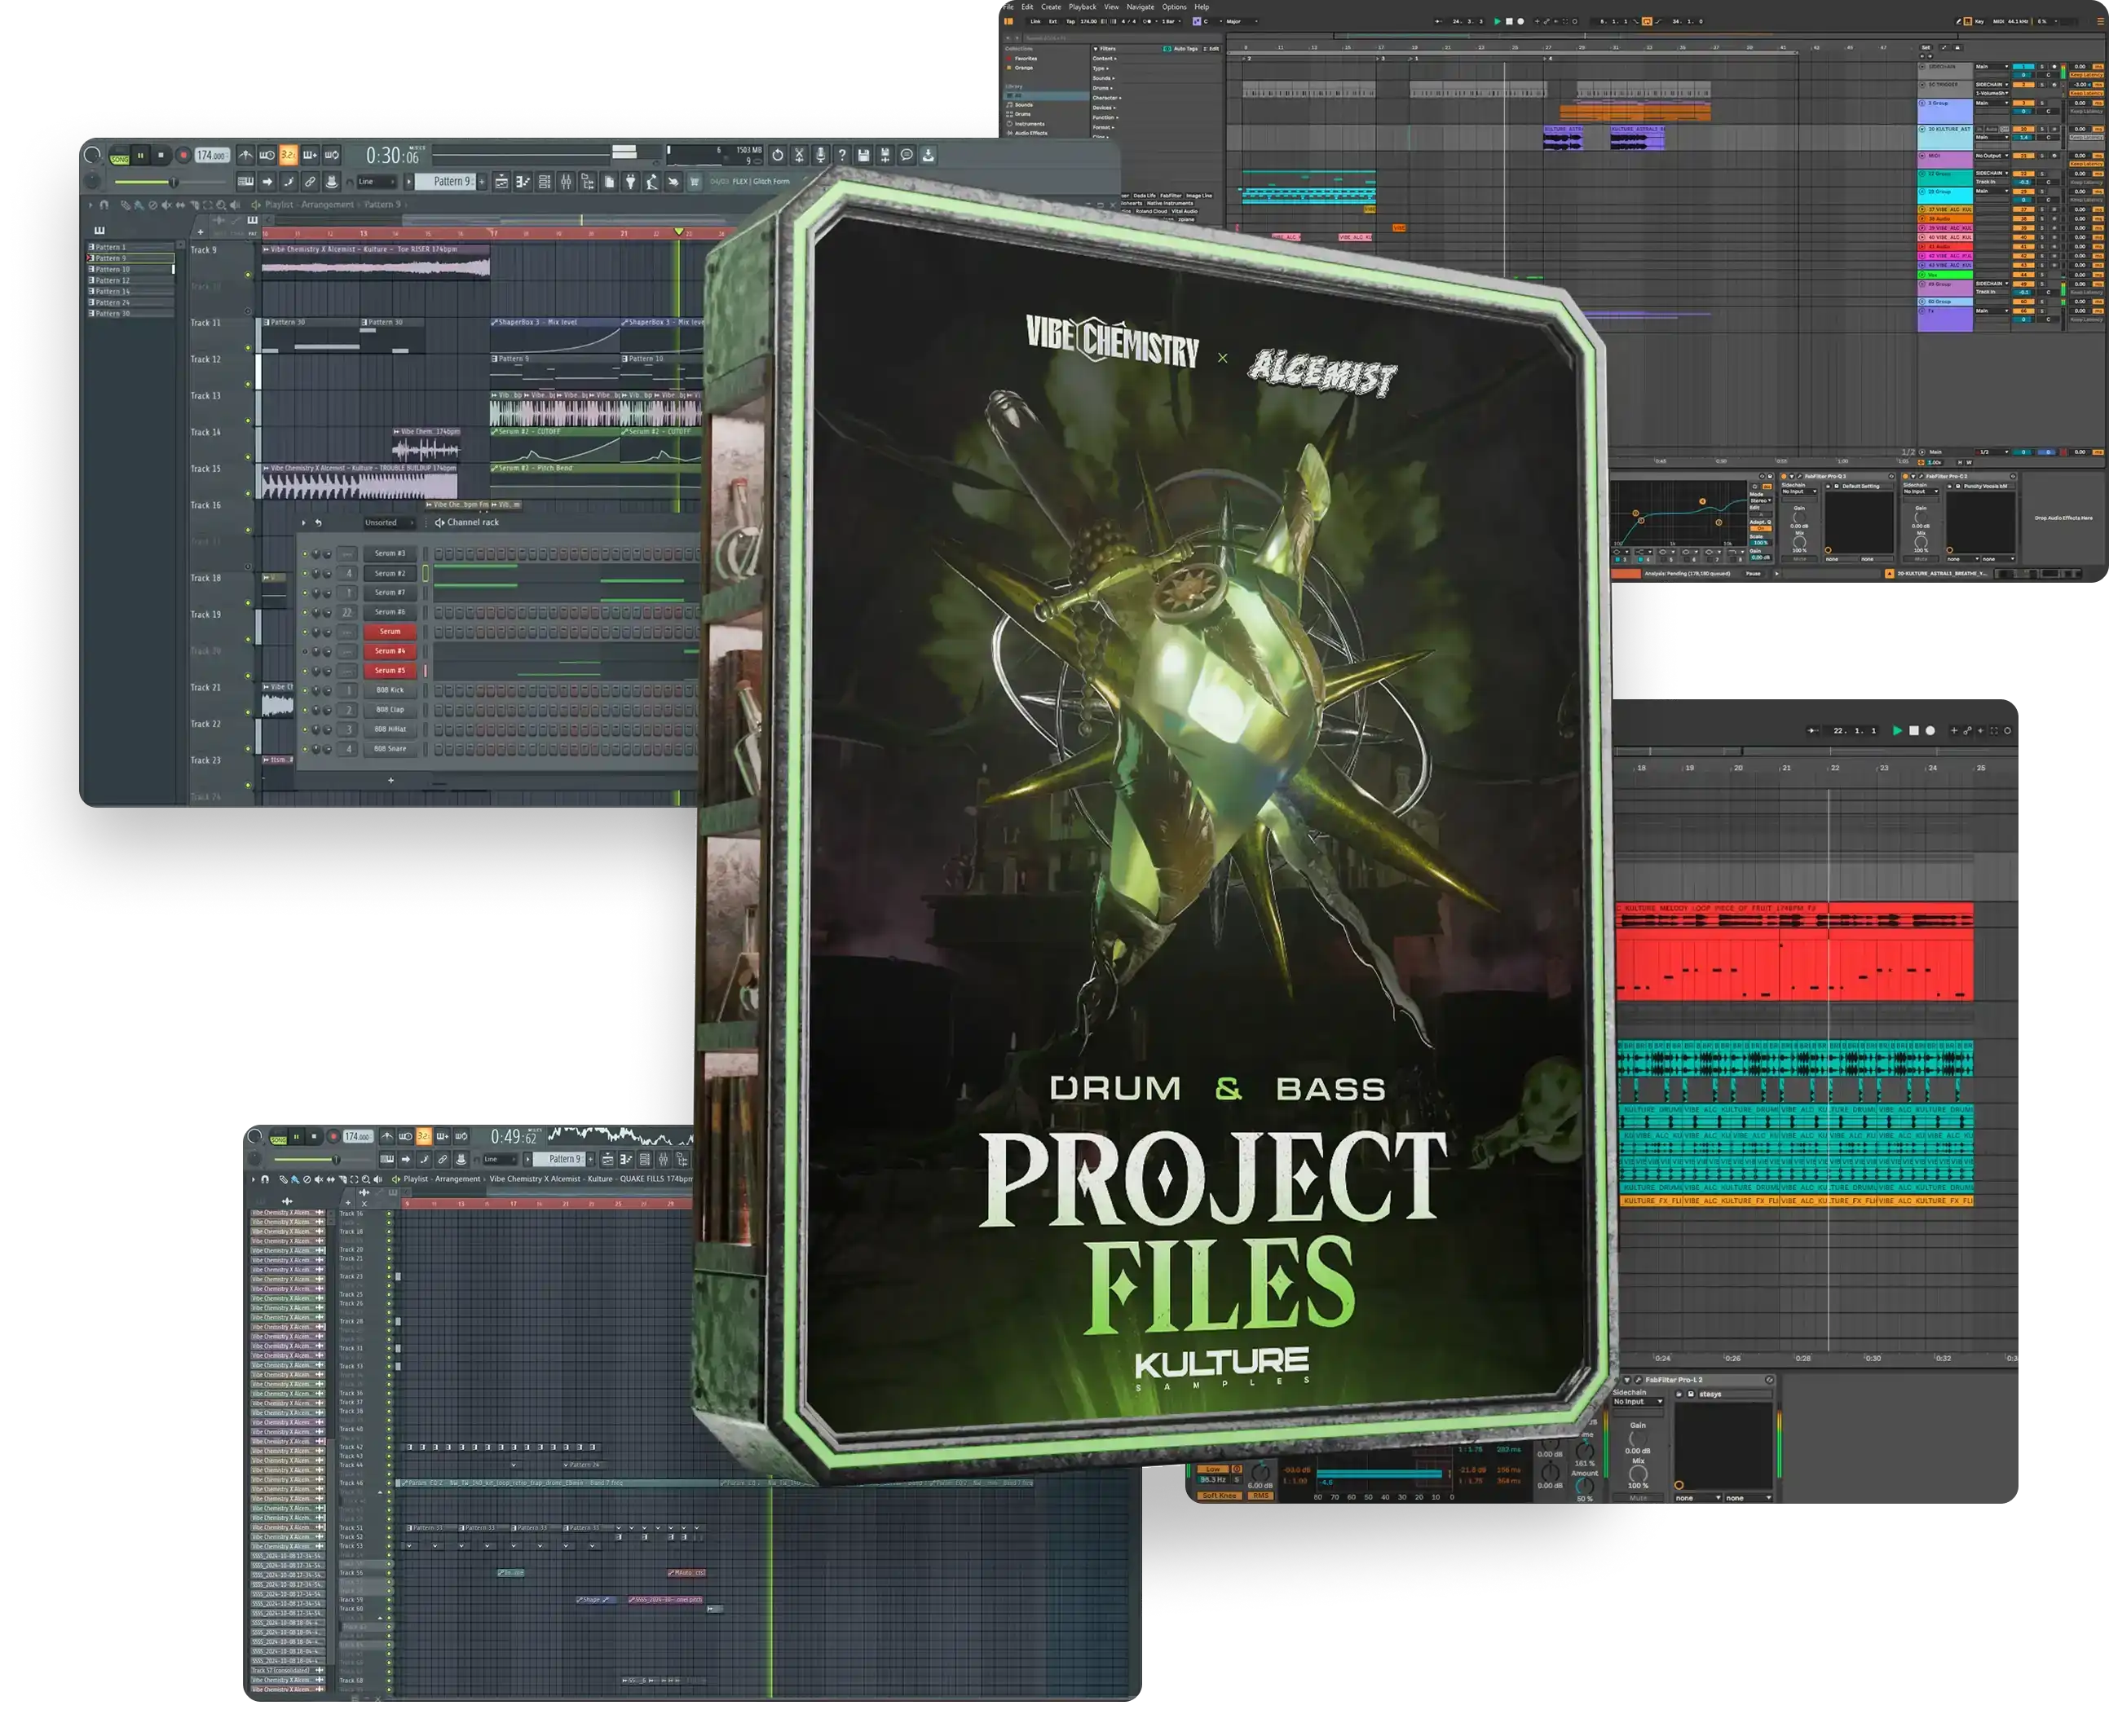Click the shopping cart icon
2109x1736 pixels.
695,182
